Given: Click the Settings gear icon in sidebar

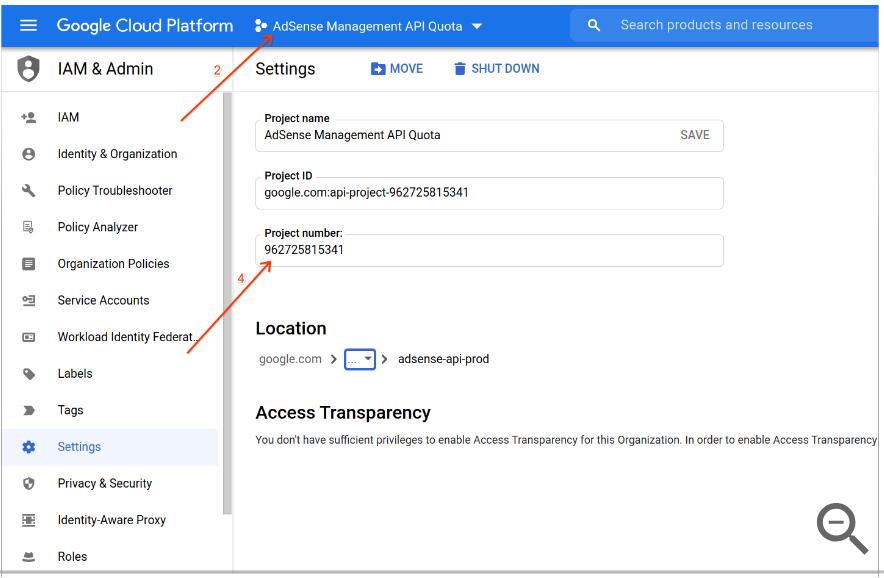Looking at the screenshot, I should (x=28, y=447).
